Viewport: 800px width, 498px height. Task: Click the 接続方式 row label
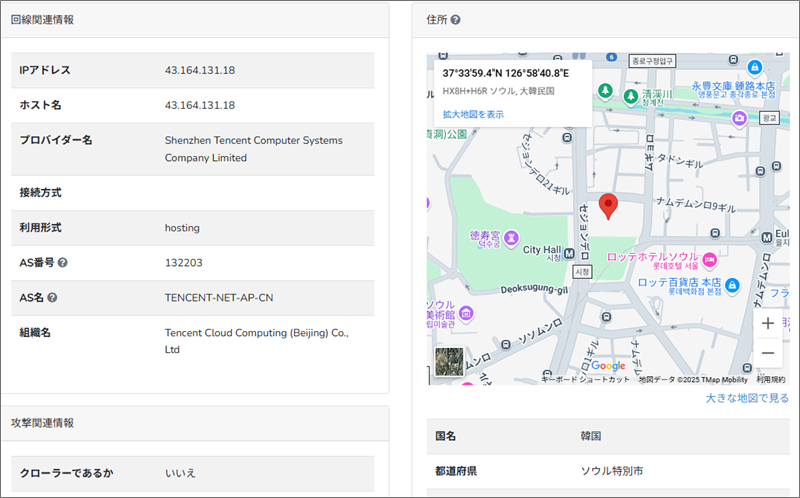tap(40, 193)
